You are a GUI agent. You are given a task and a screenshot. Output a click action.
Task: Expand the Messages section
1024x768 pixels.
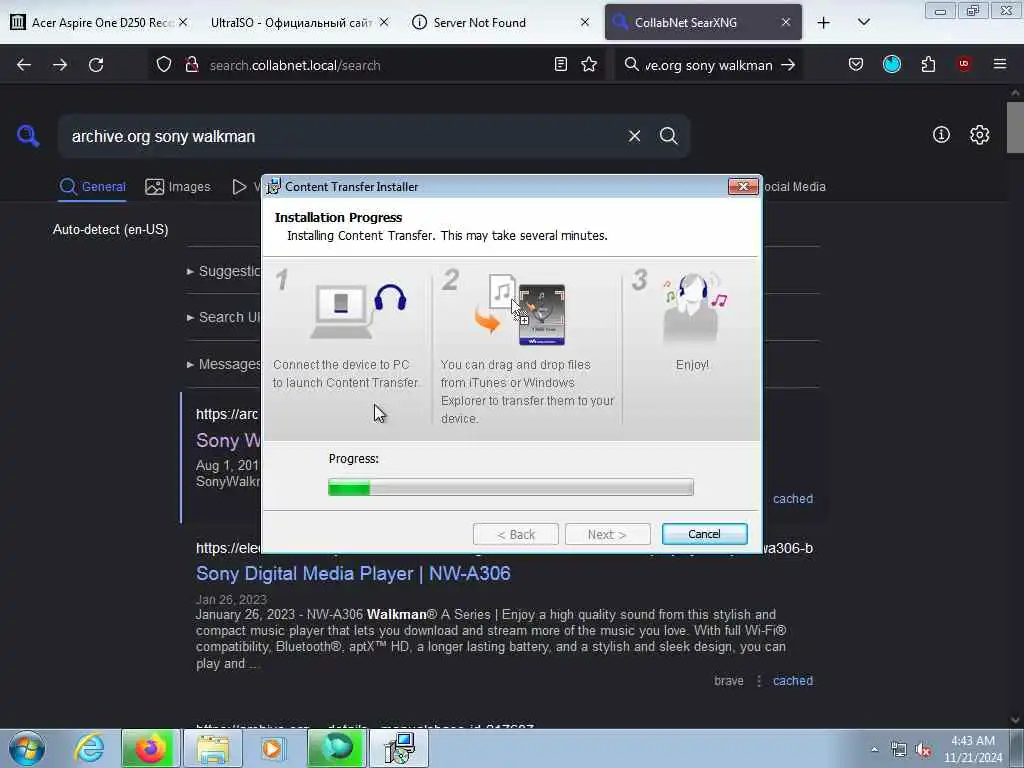(x=224, y=364)
